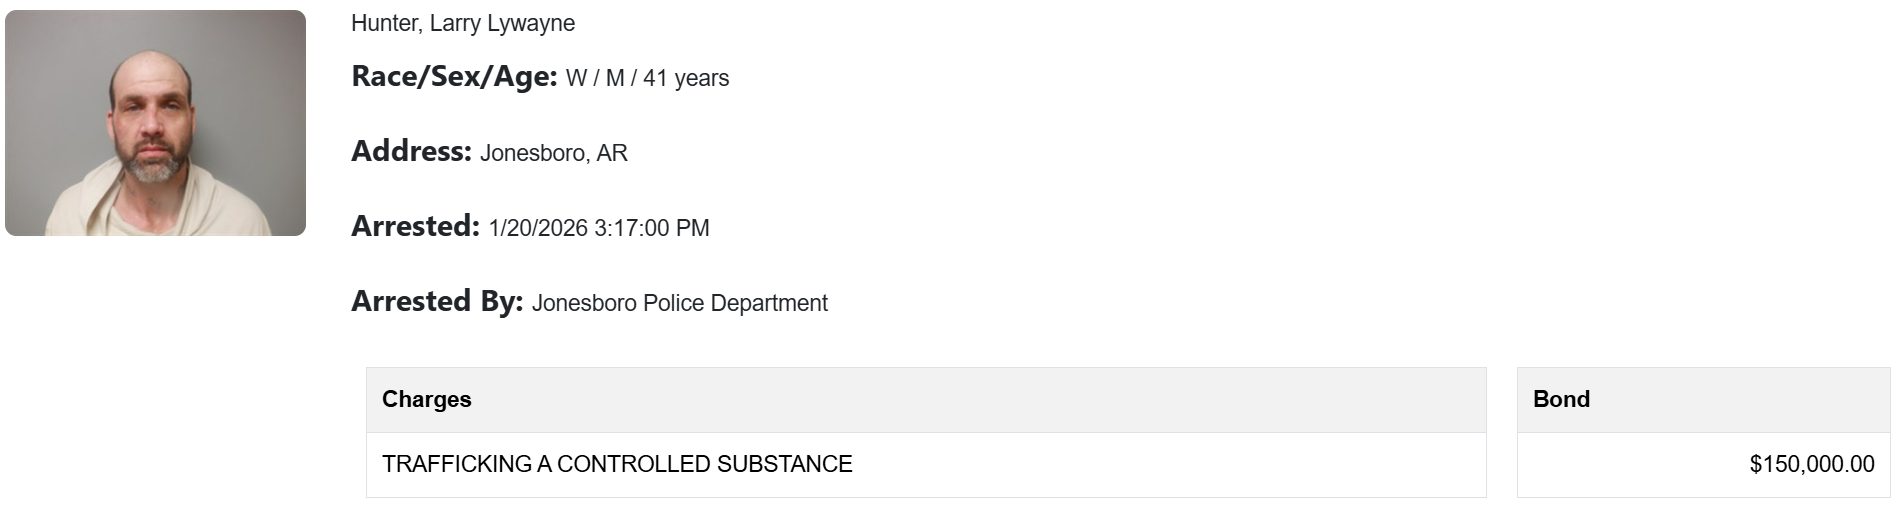Viewport: 1897px width, 505px height.
Task: Click the Address label
Action: pyautogui.click(x=411, y=151)
